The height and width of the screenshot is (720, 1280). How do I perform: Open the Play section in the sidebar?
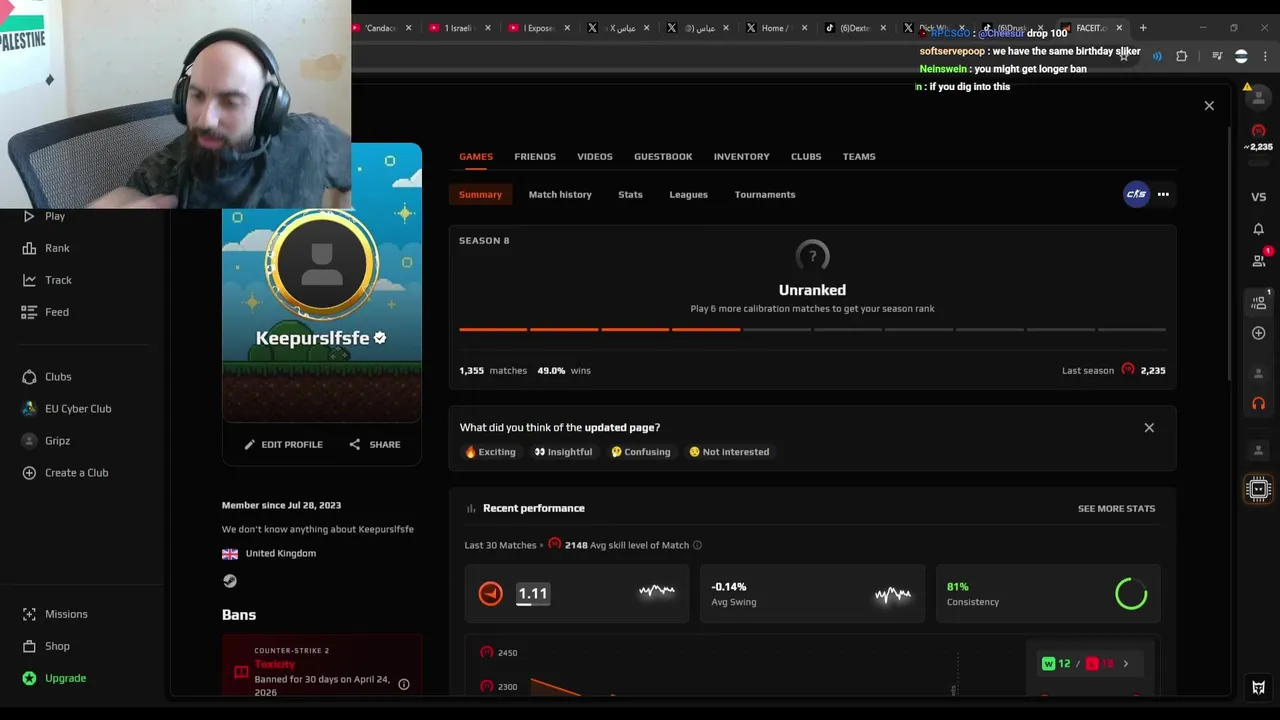coord(43,216)
